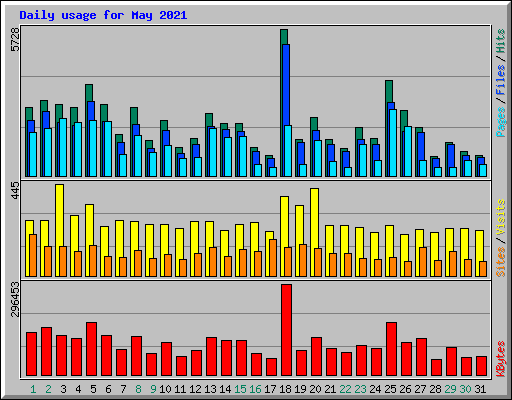Click the yellow "Visits" legend label

click(501, 218)
